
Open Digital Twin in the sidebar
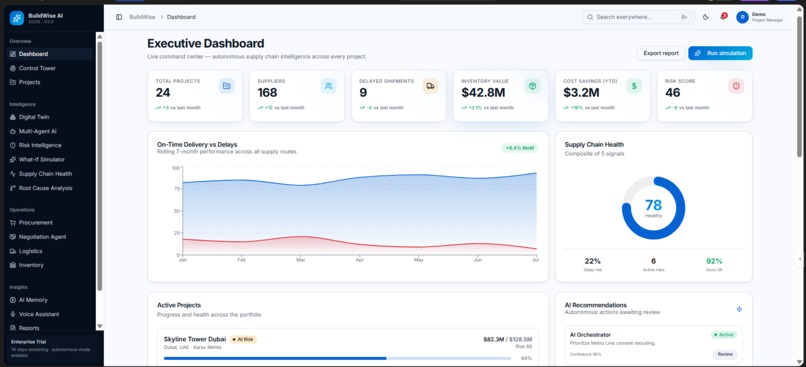pos(49,117)
